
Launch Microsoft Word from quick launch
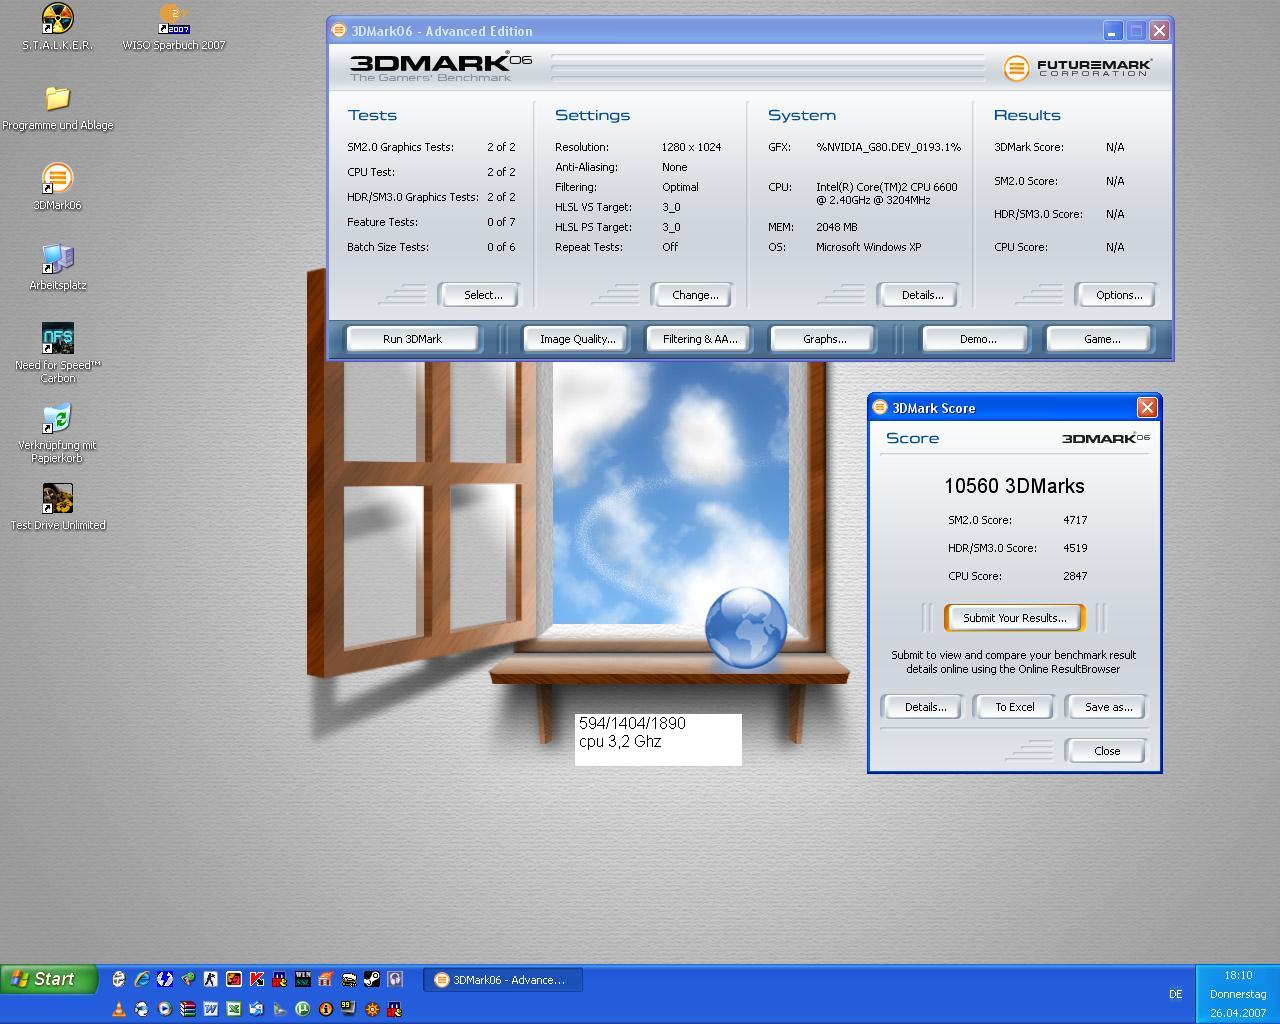tap(211, 1009)
